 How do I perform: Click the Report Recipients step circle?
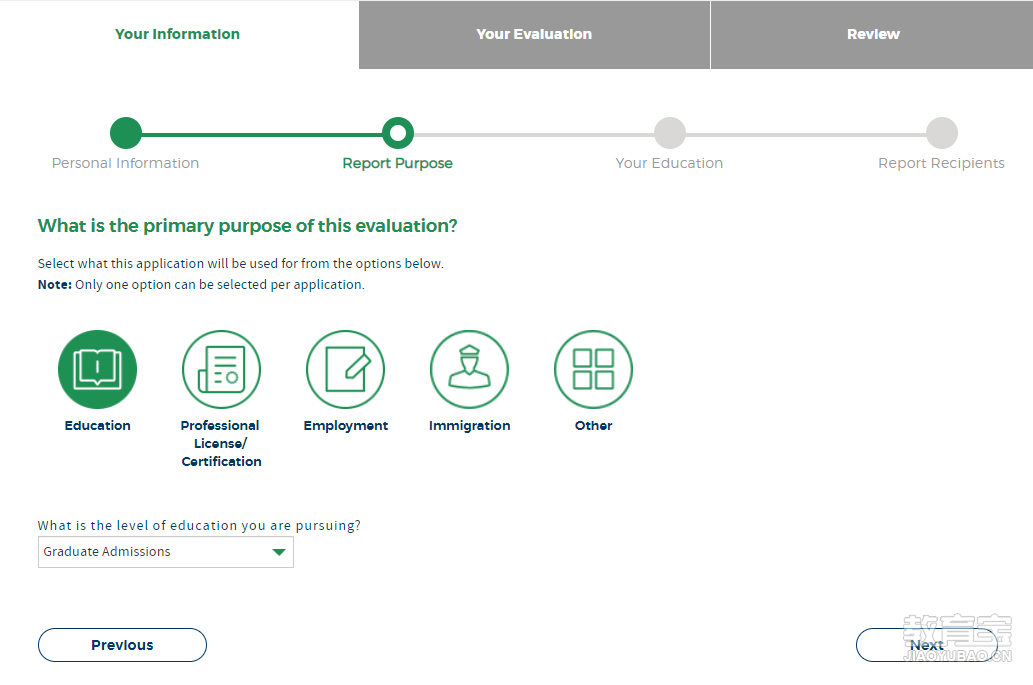pos(942,133)
